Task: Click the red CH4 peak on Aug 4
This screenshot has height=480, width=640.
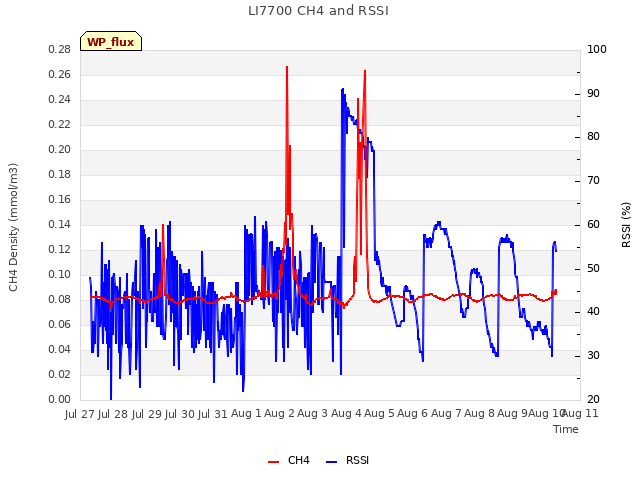Action: click(365, 72)
